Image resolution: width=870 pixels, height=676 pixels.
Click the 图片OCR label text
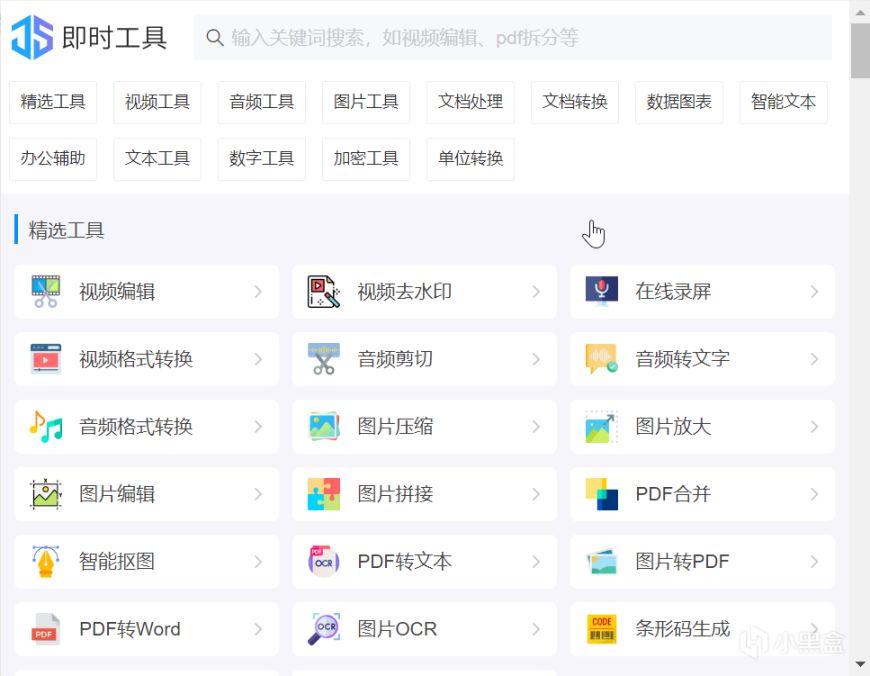[x=397, y=629]
